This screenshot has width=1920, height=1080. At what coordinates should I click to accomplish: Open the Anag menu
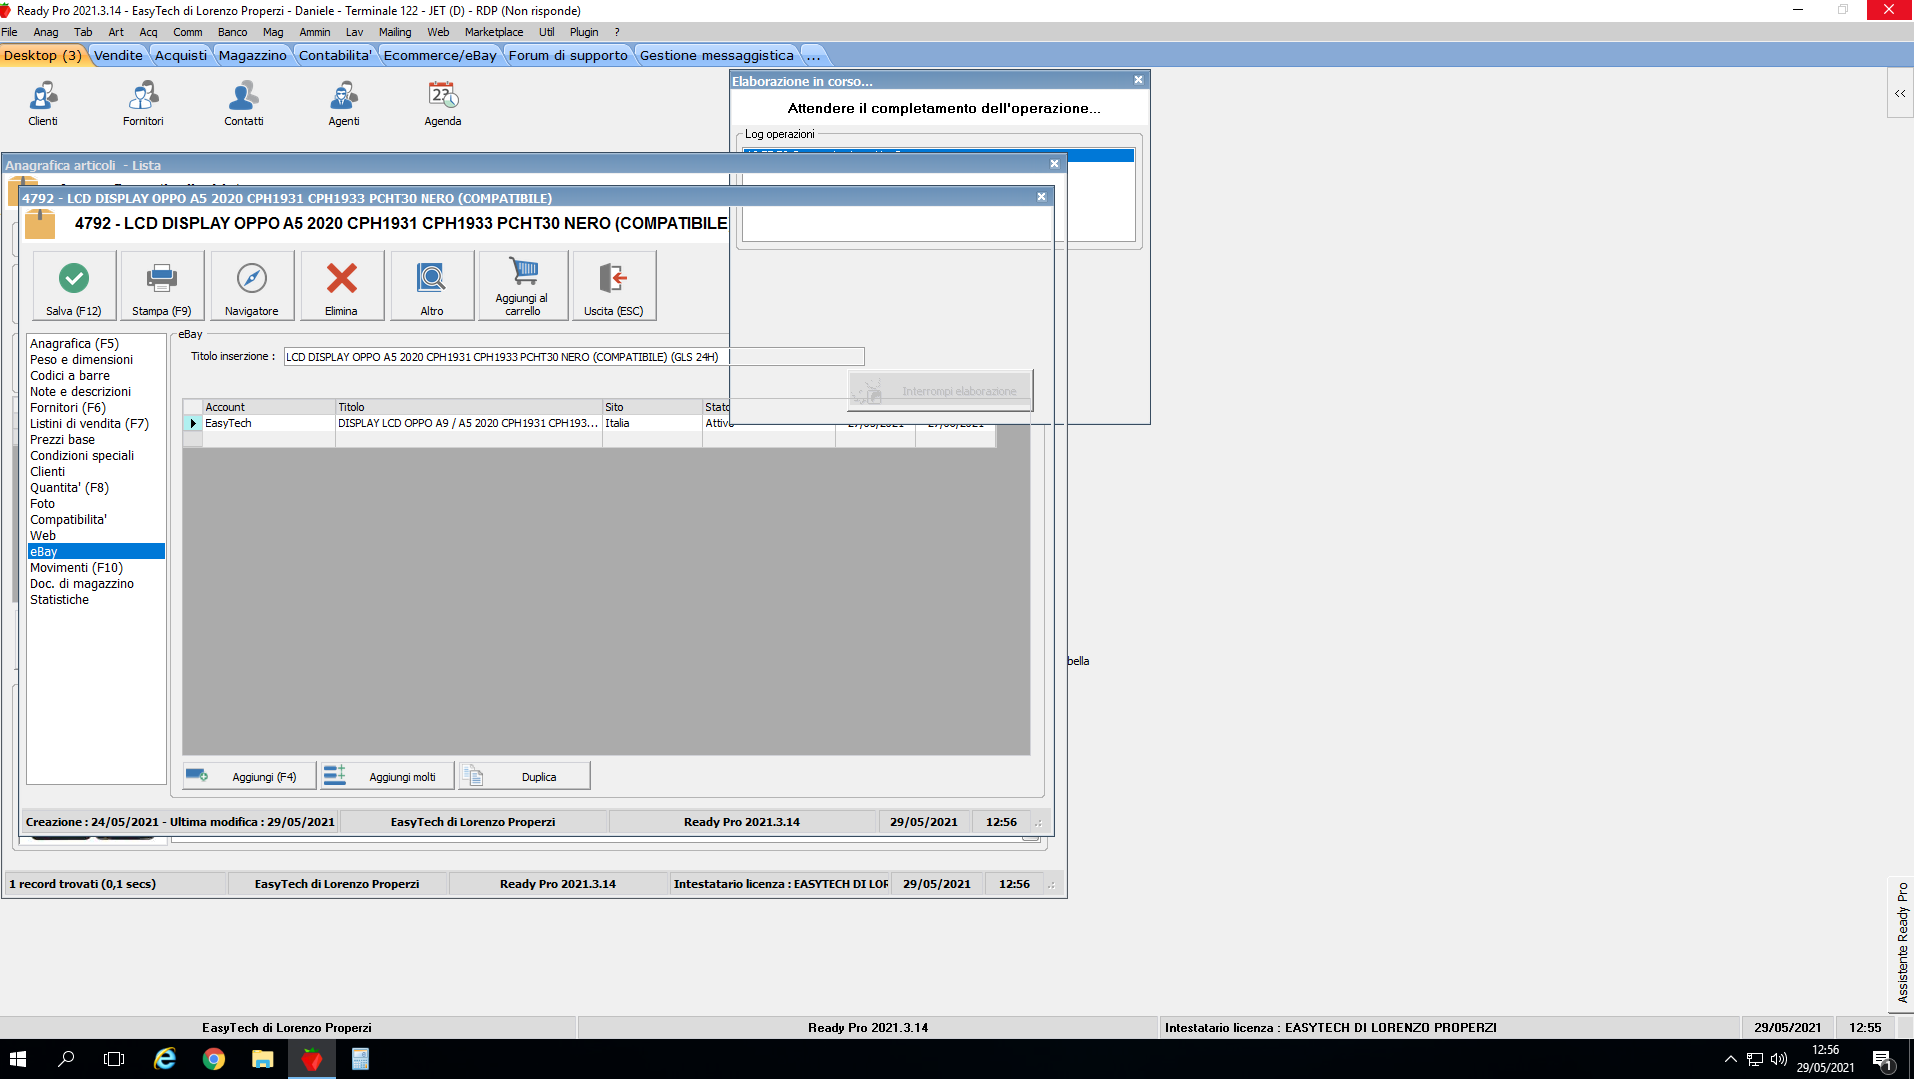click(x=46, y=32)
